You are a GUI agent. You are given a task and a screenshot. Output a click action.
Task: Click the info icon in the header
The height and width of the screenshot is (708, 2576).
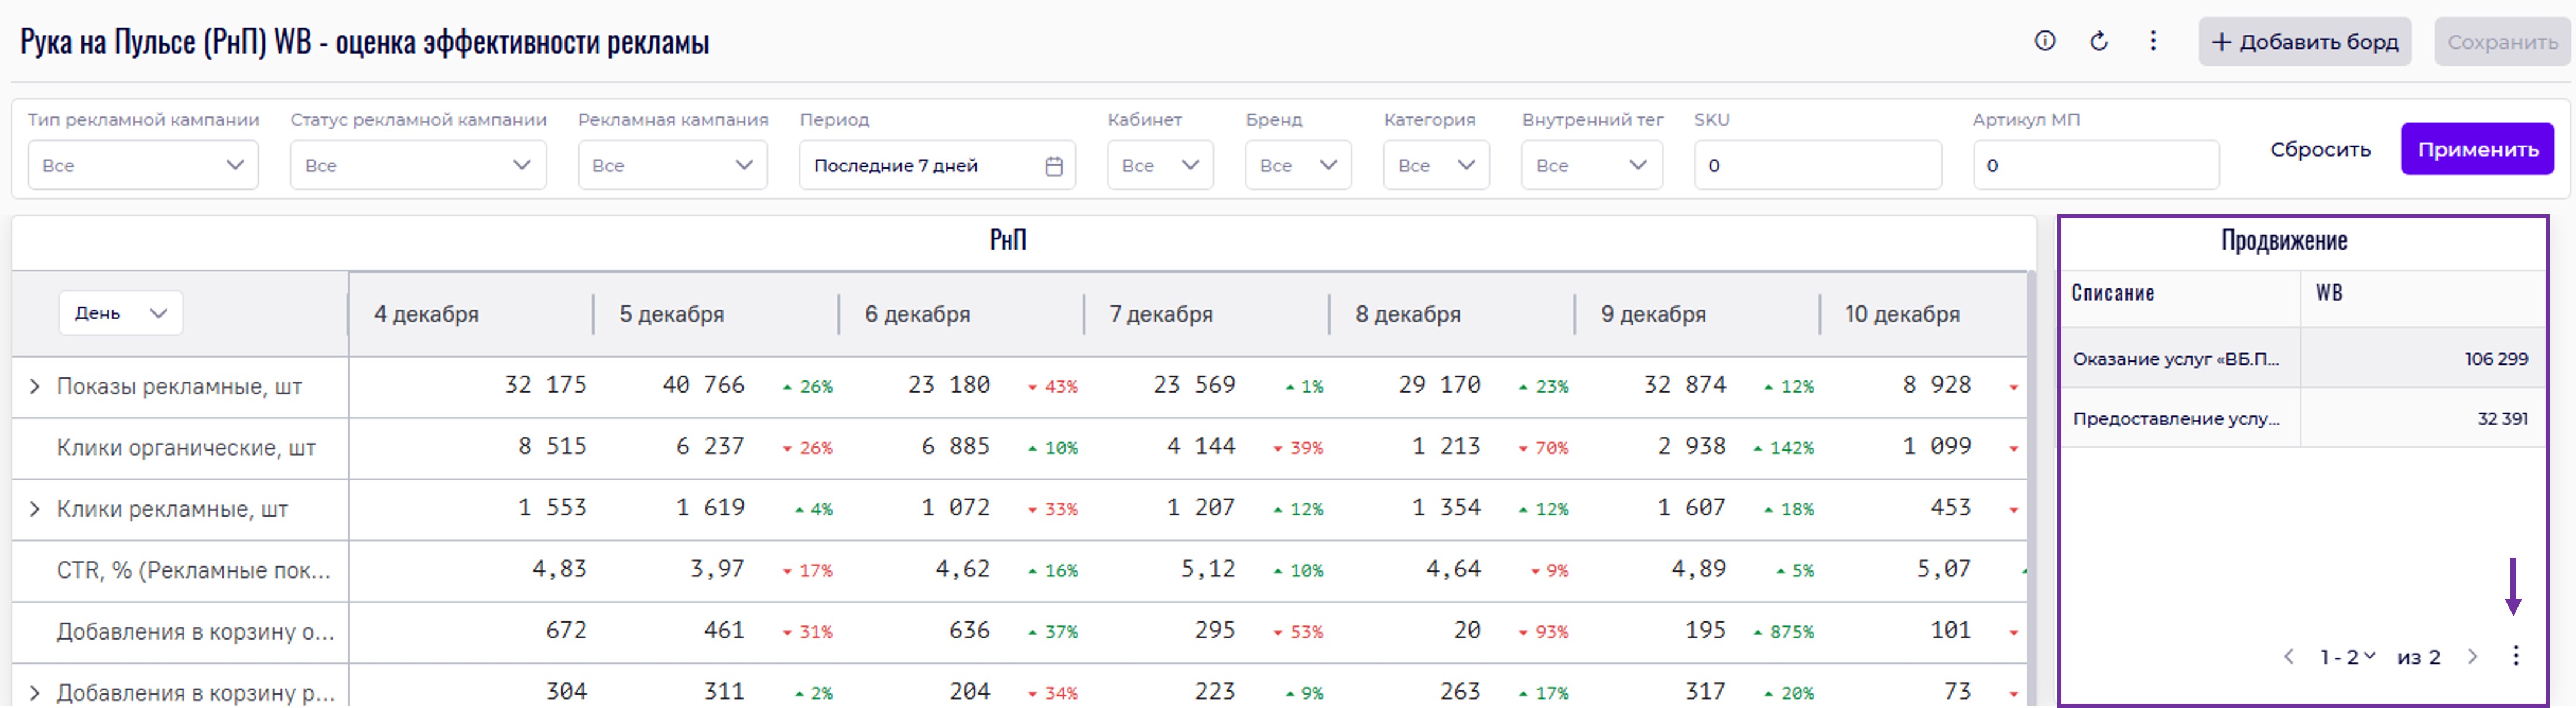[2045, 41]
